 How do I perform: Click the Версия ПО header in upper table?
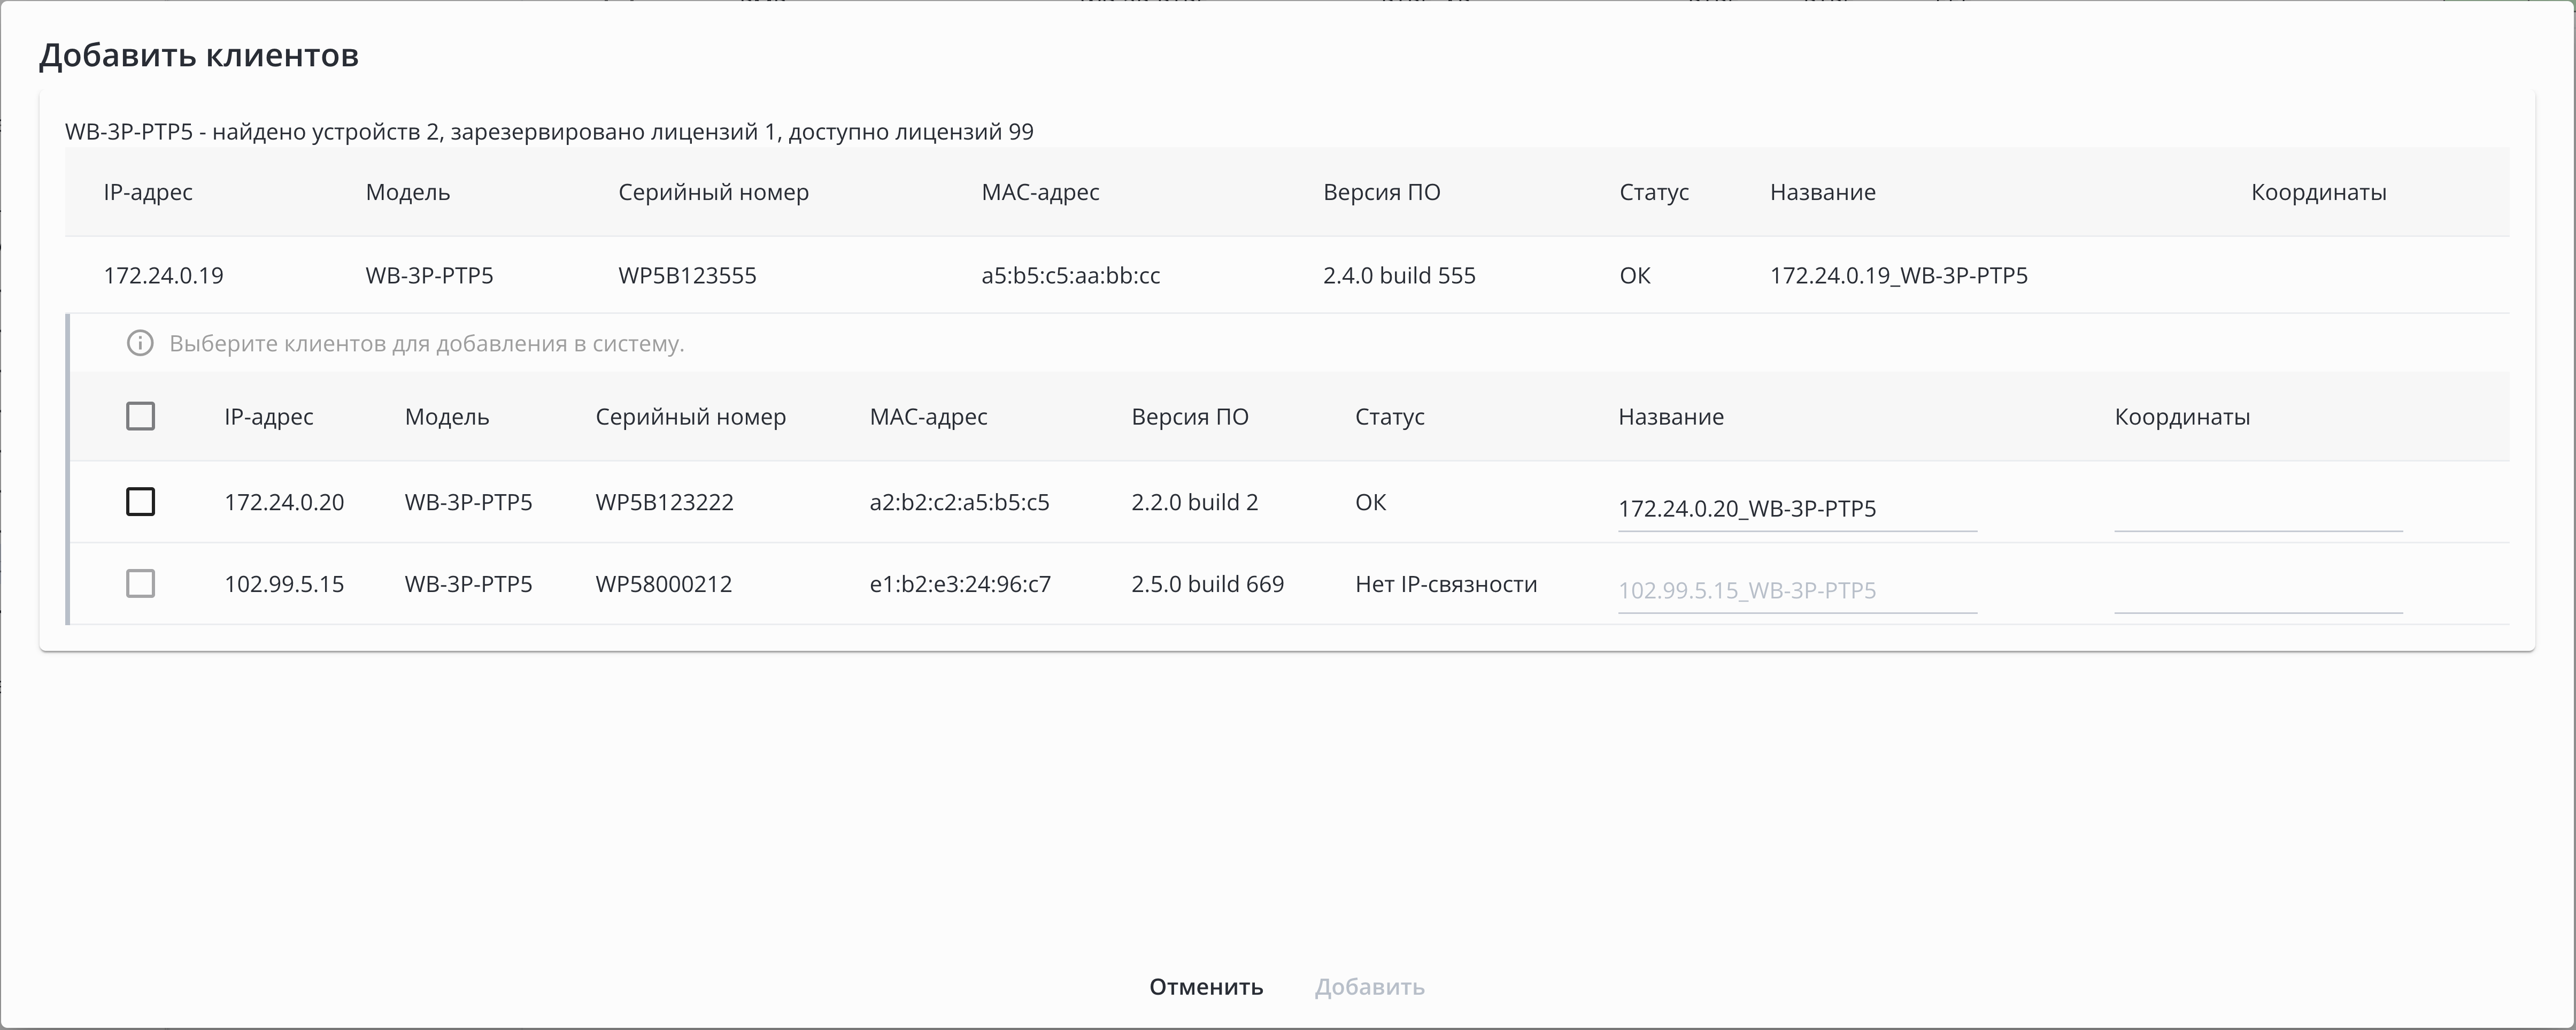coord(1381,192)
